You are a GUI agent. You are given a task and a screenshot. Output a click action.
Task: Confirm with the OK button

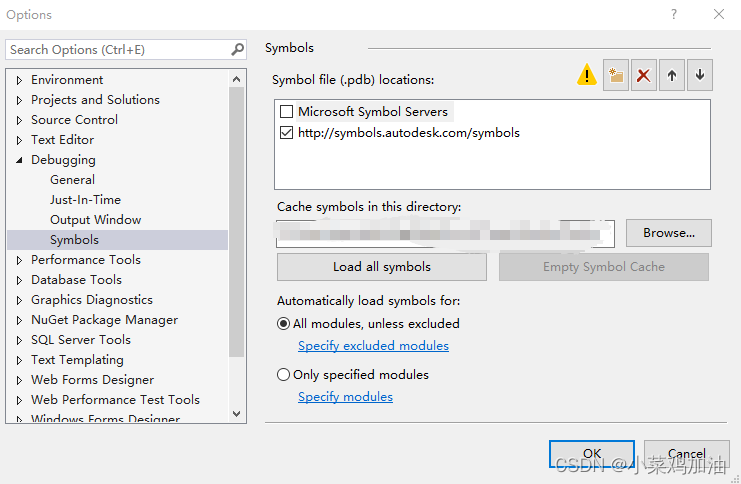(592, 454)
